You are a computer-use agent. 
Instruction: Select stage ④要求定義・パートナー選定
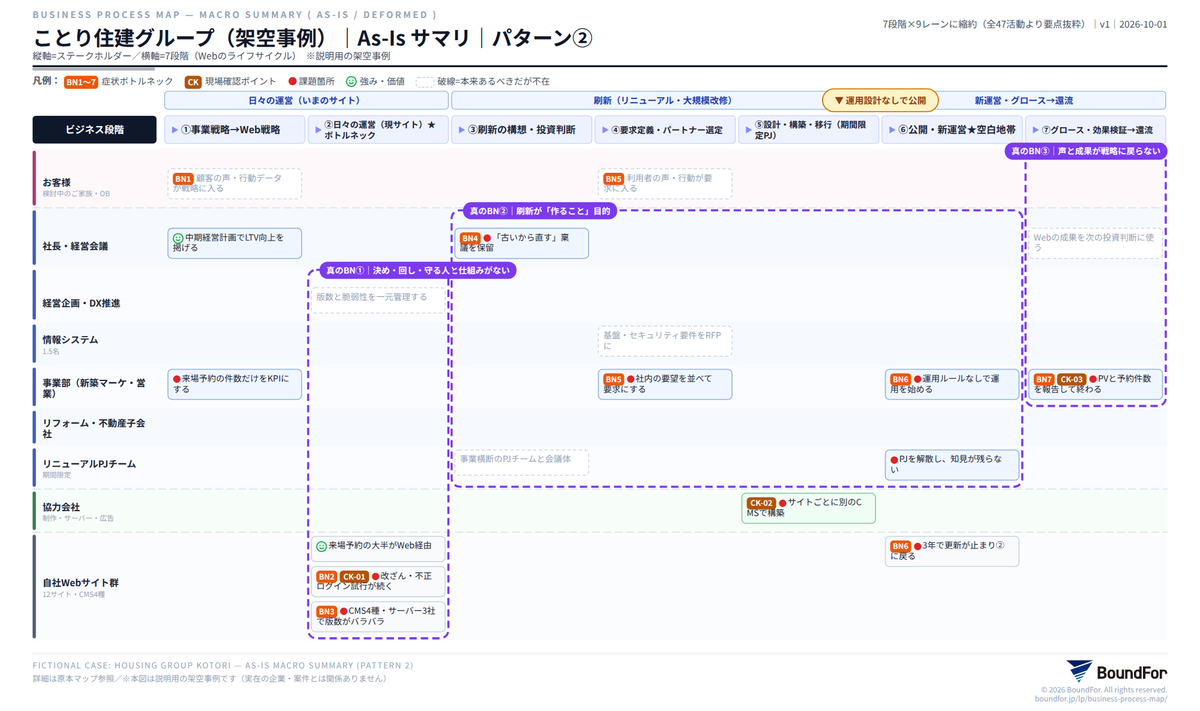(x=665, y=130)
